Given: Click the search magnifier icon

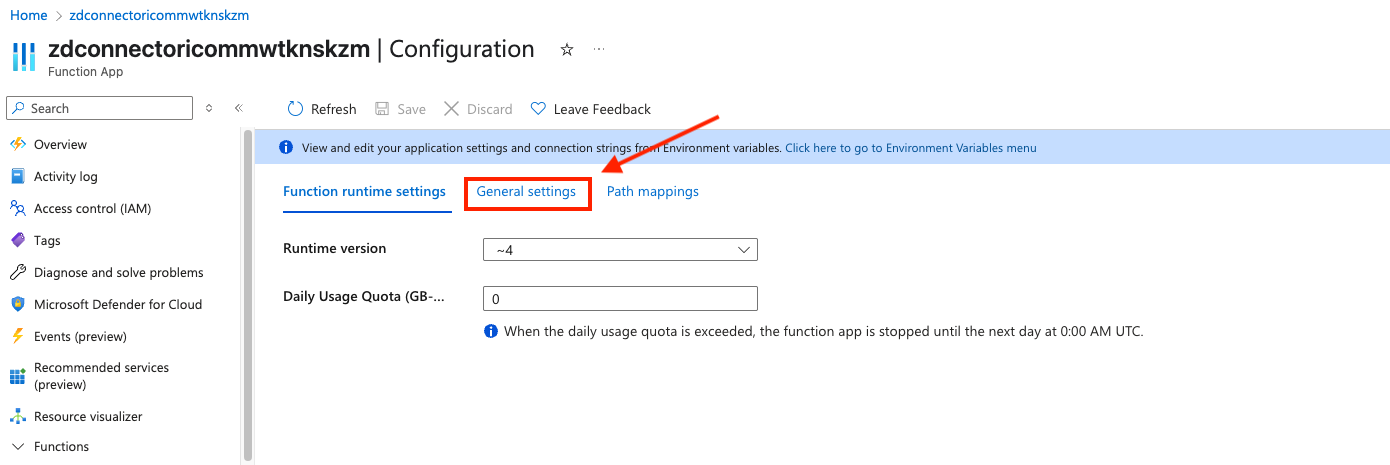Looking at the screenshot, I should (x=19, y=108).
